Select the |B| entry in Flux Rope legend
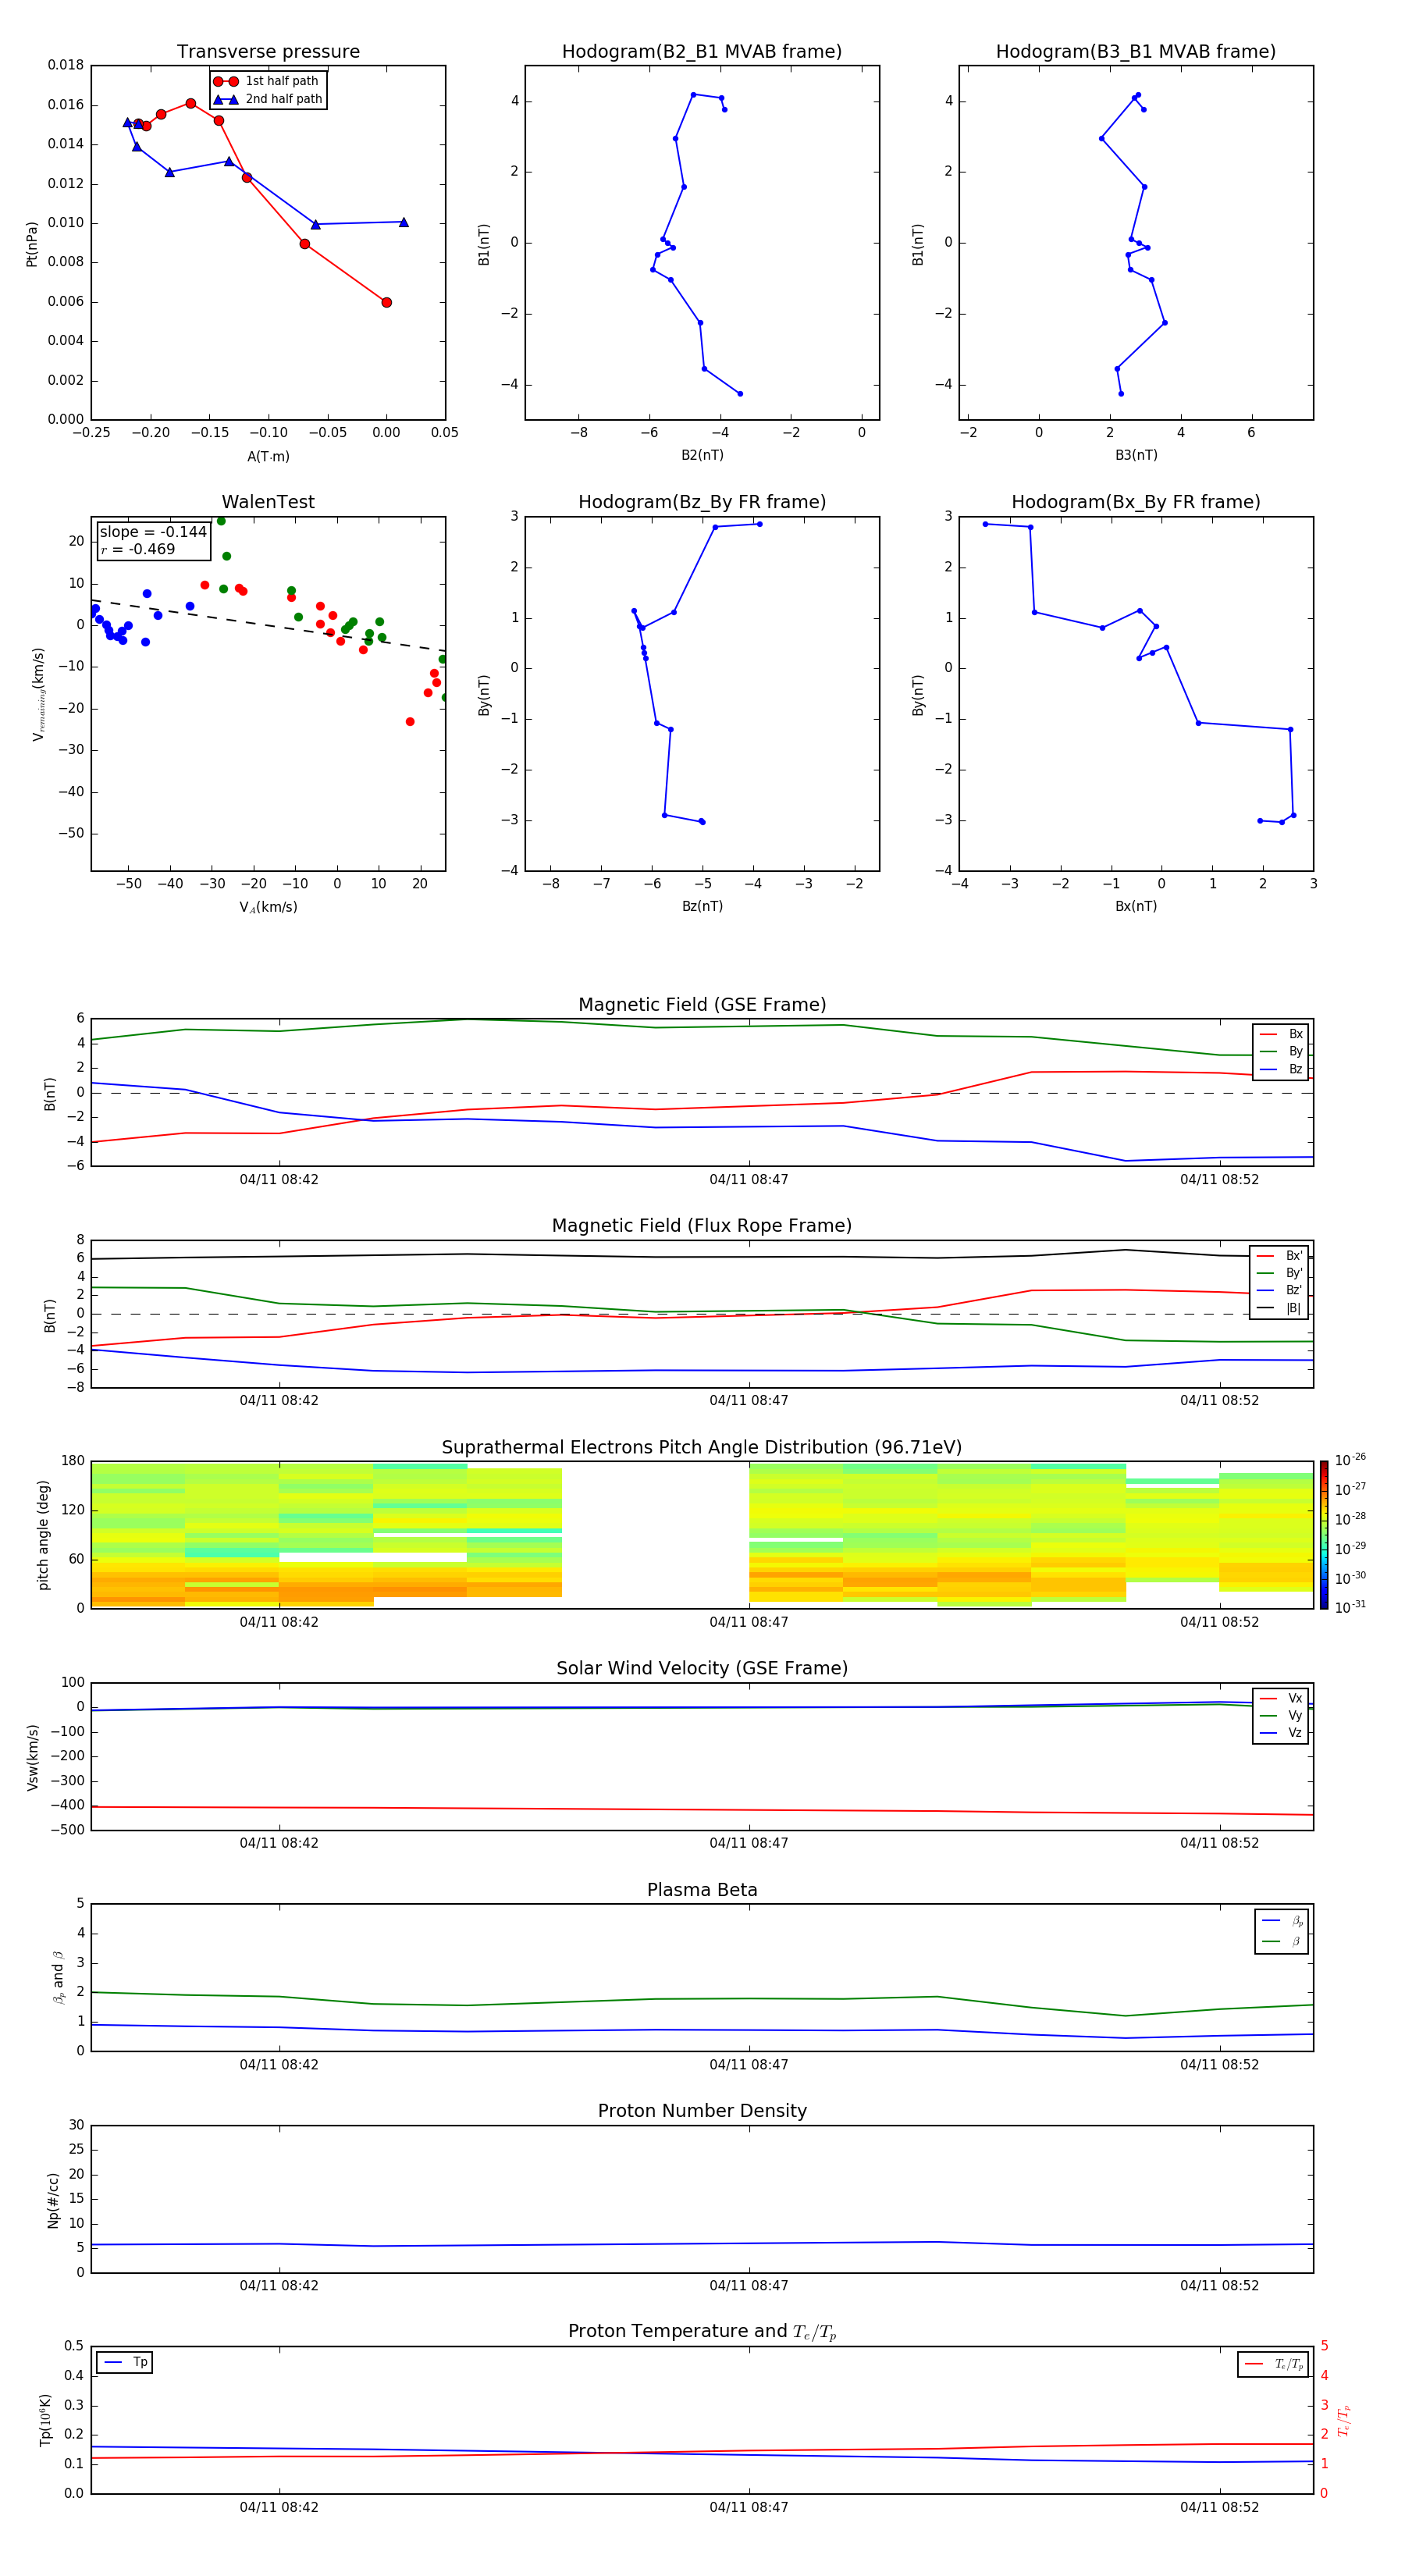1405x2576 pixels. (x=1279, y=1308)
